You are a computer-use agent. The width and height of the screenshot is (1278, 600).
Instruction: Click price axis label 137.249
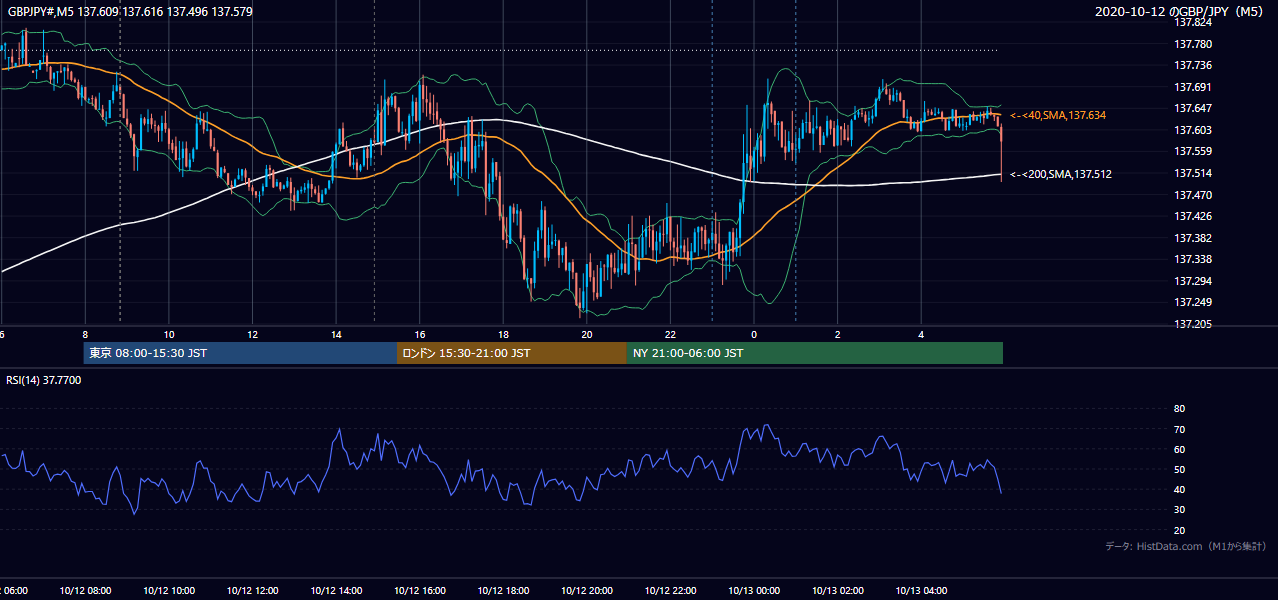pyautogui.click(x=1192, y=302)
